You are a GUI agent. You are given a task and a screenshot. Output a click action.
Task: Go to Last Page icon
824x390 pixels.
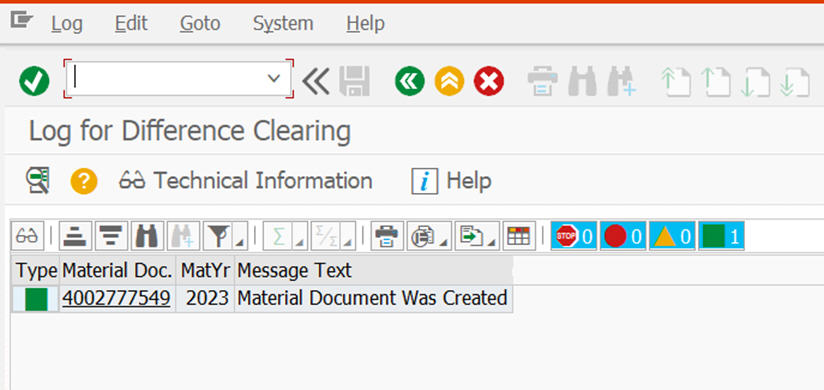coord(795,83)
